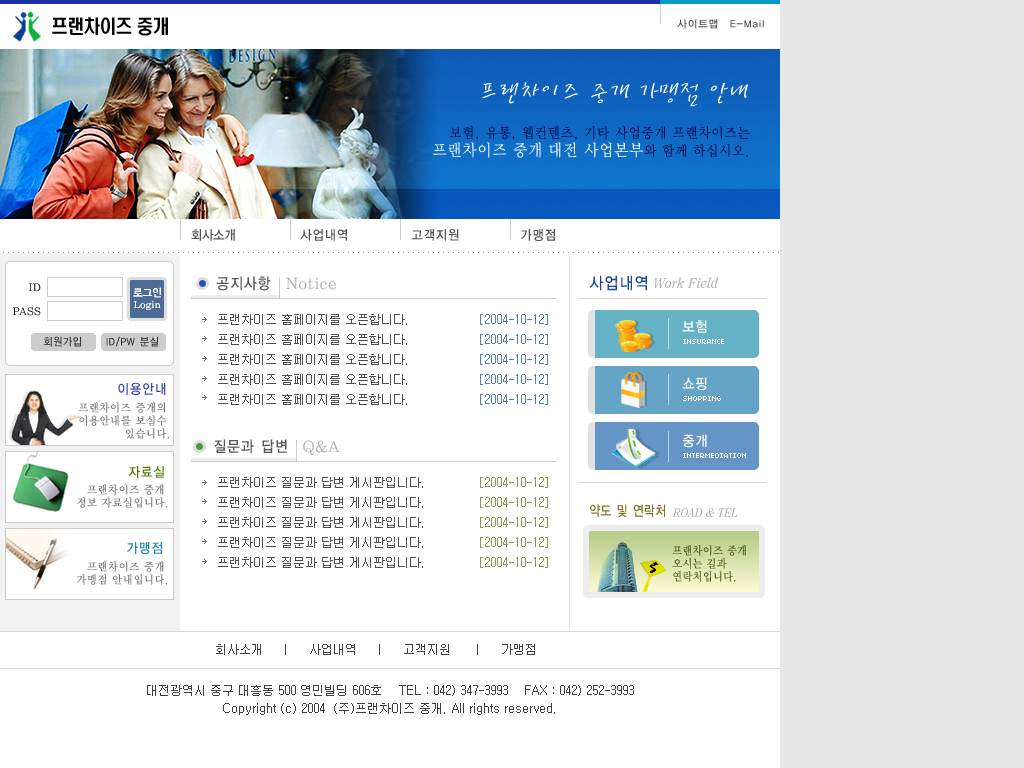Focus the PASS password field
The height and width of the screenshot is (768, 1024).
85,311
